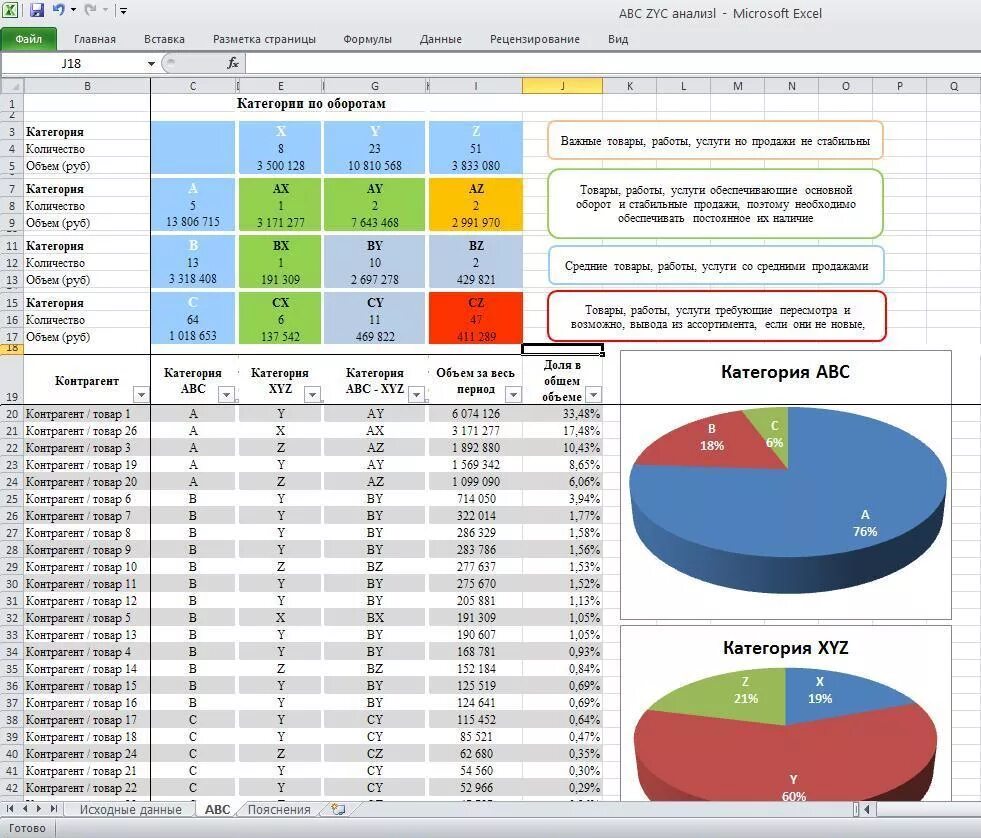Open the Категория ABC filter dropdown
The height and width of the screenshot is (838, 981).
coord(226,394)
